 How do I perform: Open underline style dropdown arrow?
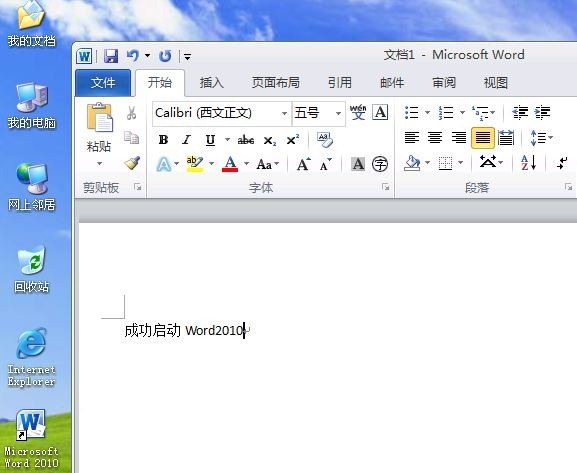[227, 140]
